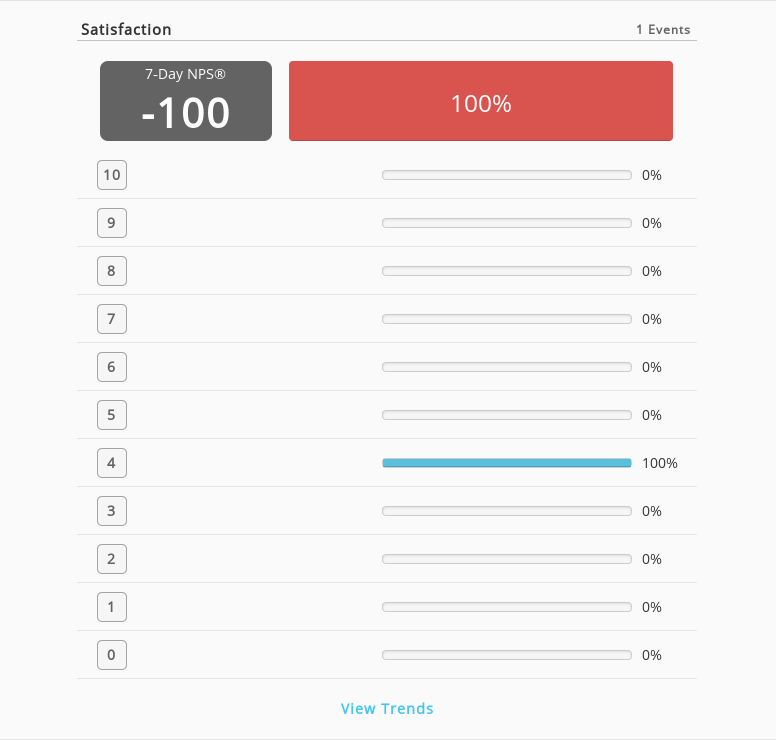Click the red 100% detractors bar
776x740 pixels.
coord(481,101)
